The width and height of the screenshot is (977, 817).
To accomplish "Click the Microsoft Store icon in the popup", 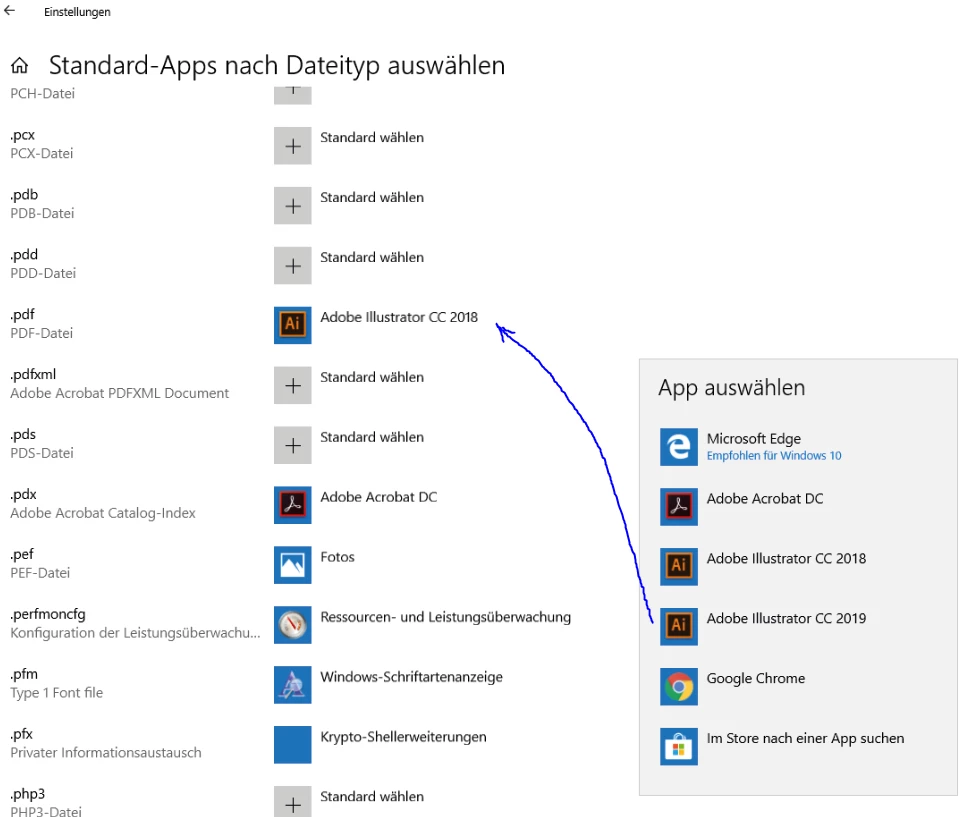I will coord(679,746).
